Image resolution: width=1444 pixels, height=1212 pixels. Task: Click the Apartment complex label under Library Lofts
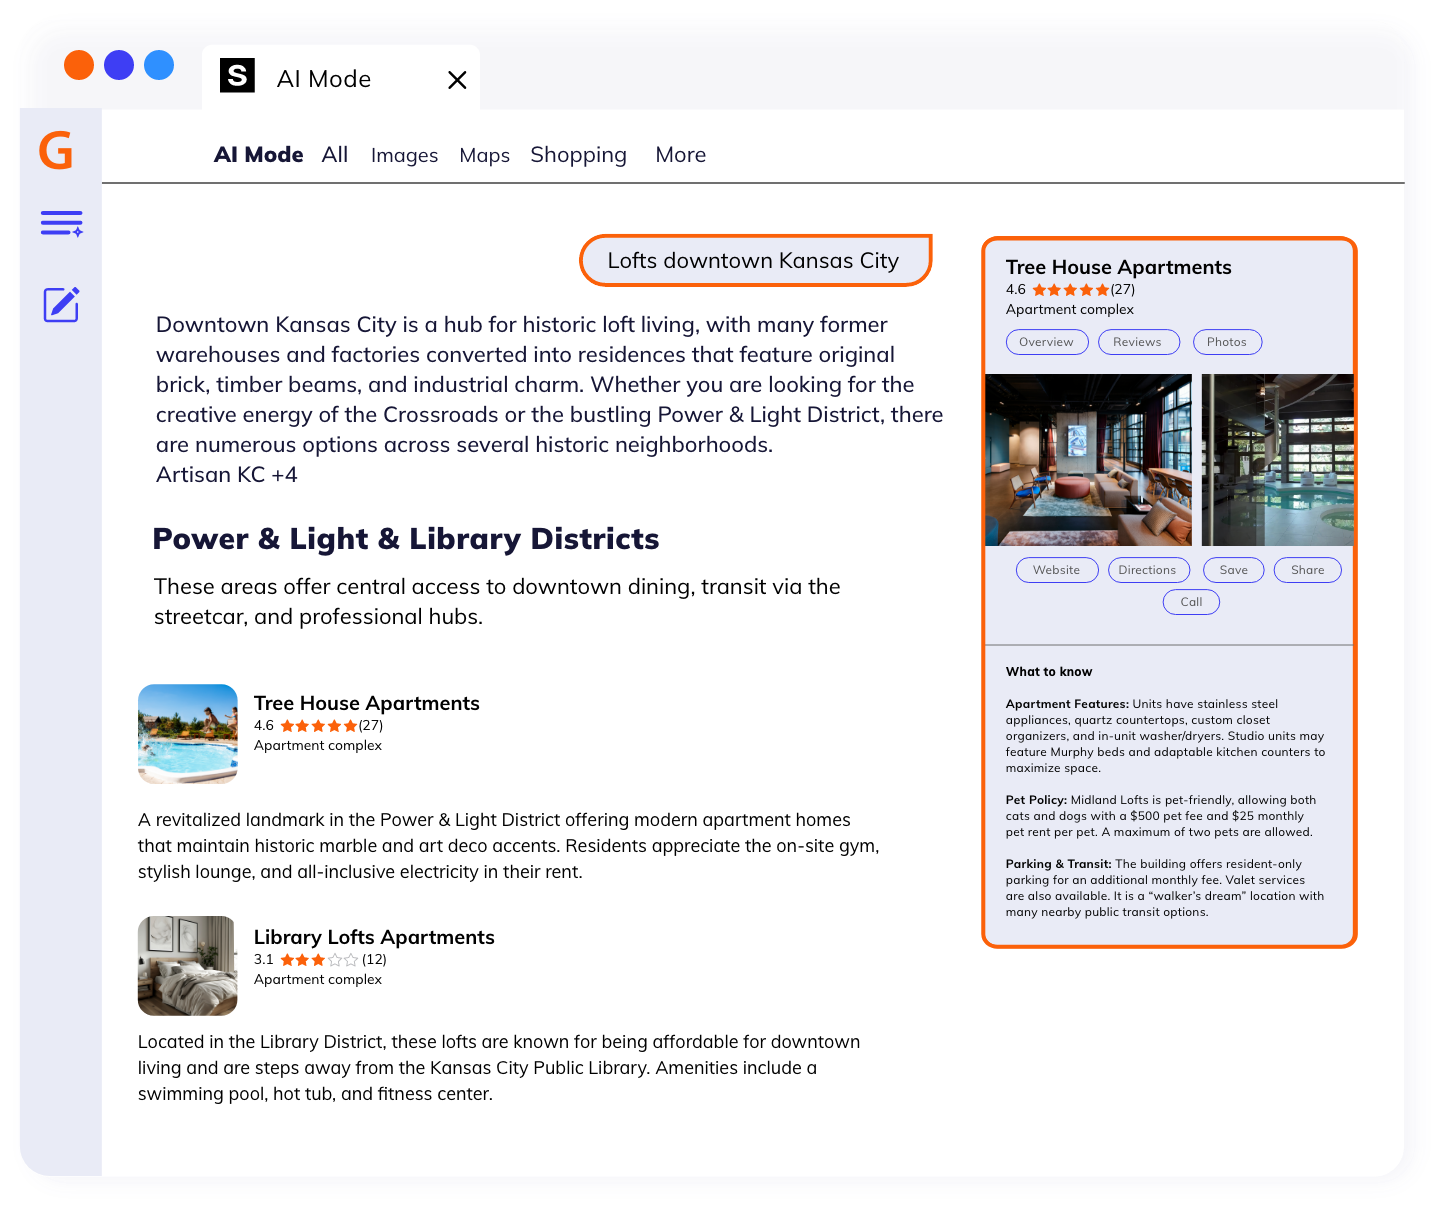(318, 980)
